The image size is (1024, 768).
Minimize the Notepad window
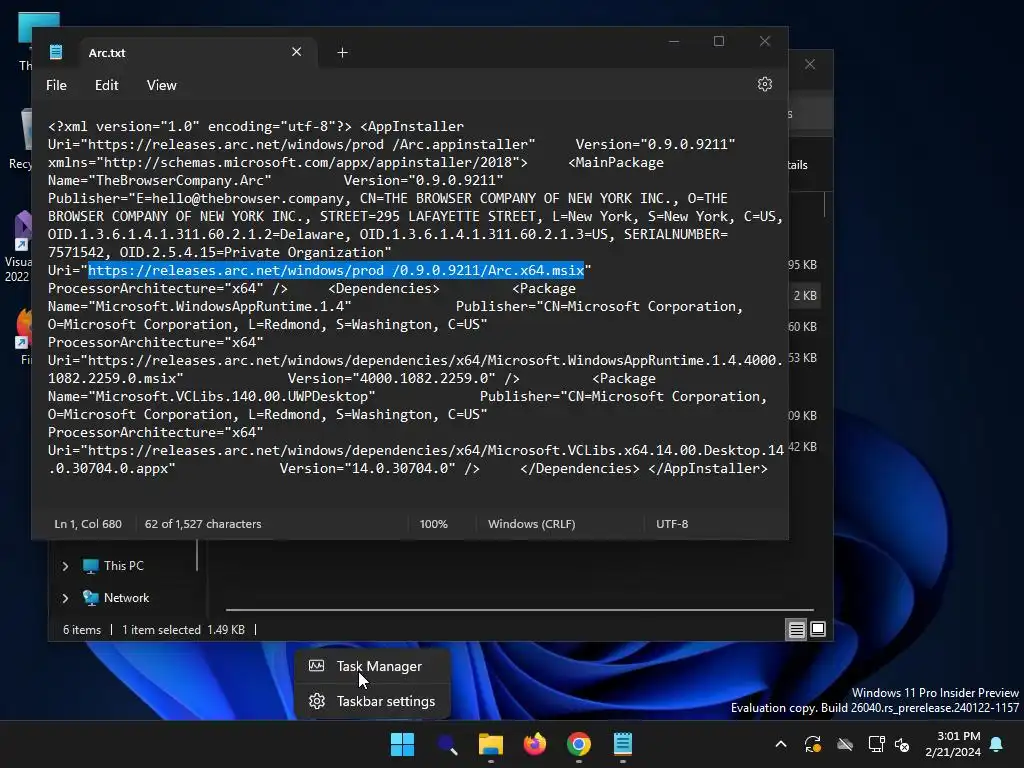(x=674, y=41)
